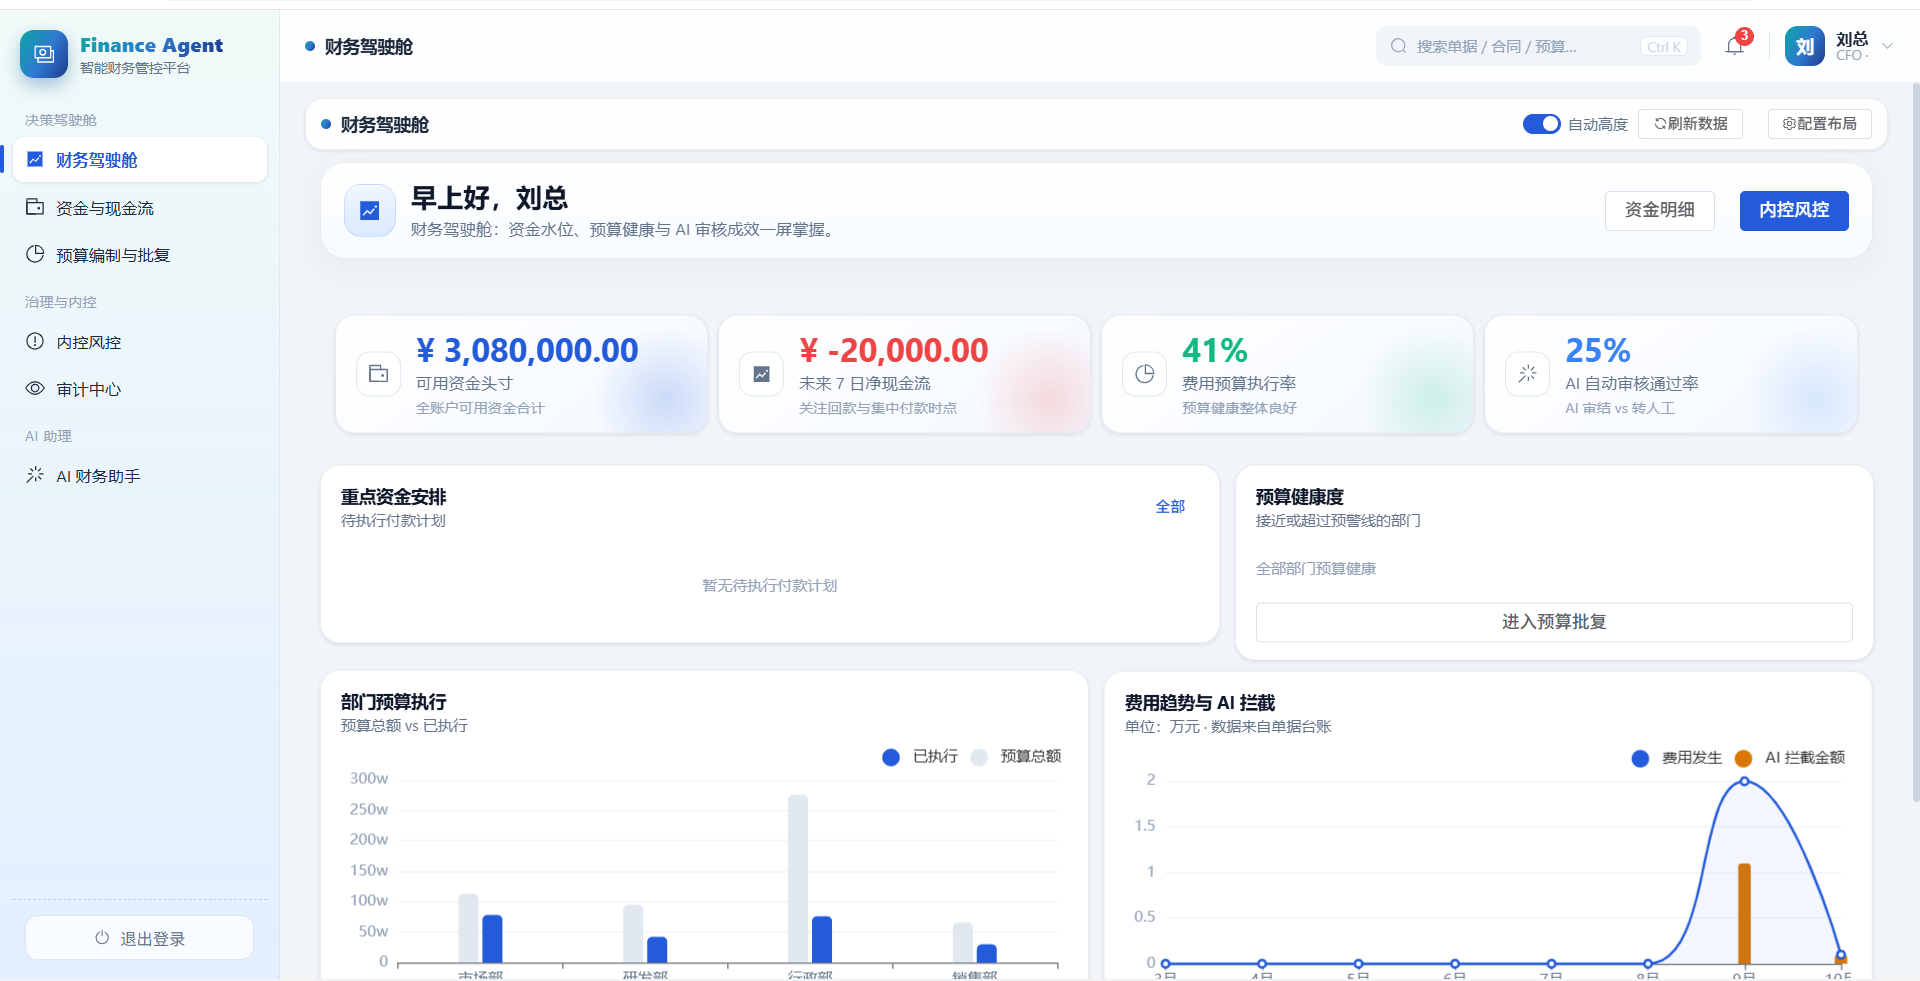Click the 预算编制与批复 pie icon in sidebar
This screenshot has height=981, width=1920.
click(35, 254)
